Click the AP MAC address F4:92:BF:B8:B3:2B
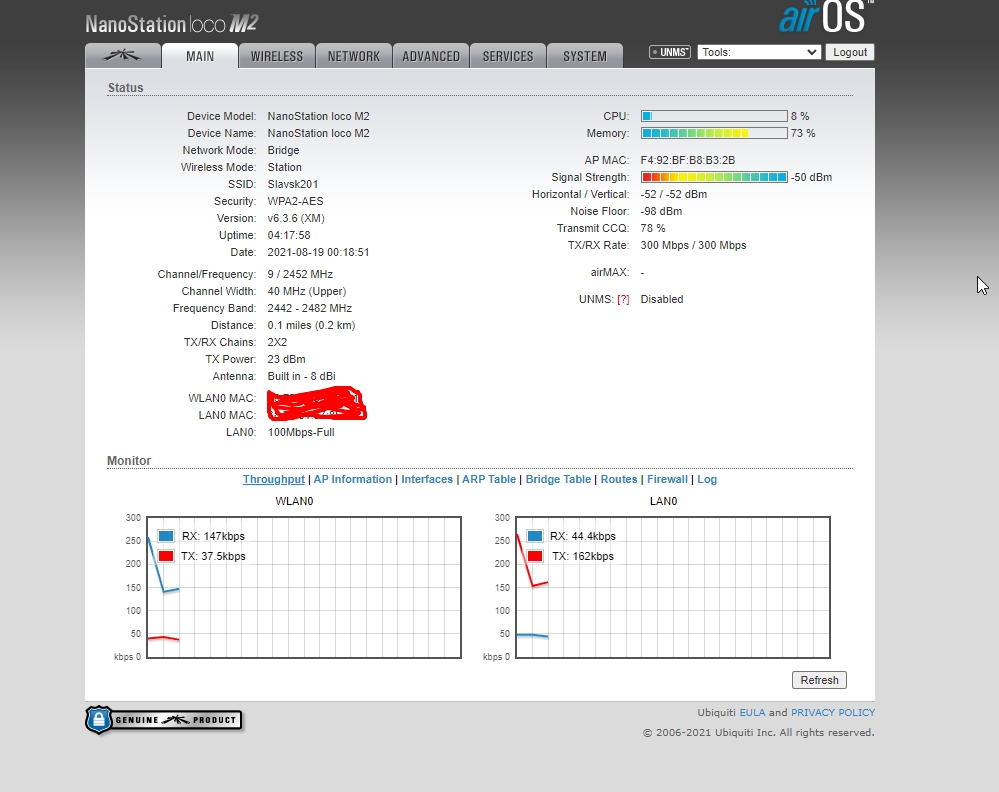The width and height of the screenshot is (999, 792). click(687, 160)
